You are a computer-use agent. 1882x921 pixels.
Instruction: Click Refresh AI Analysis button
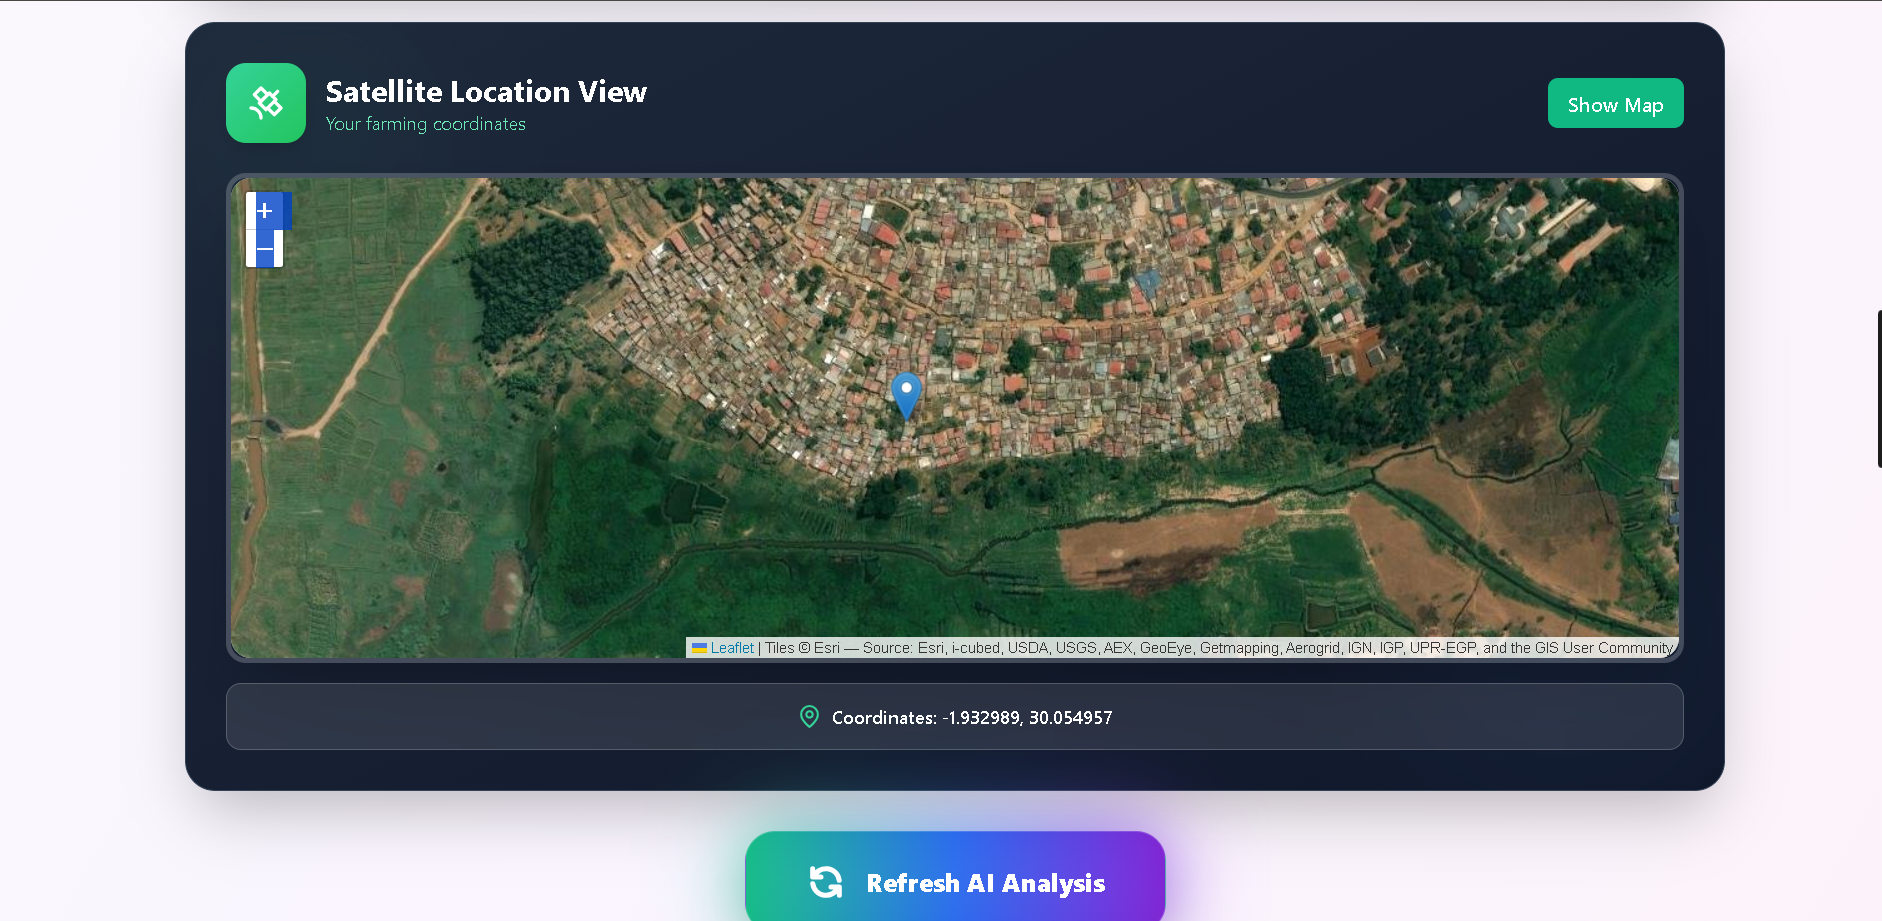(x=955, y=876)
